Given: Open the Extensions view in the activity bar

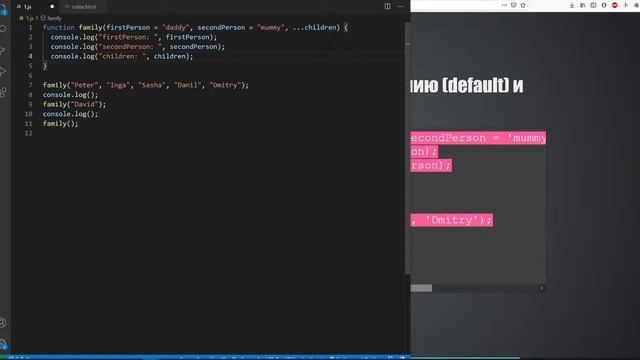Looking at the screenshot, I should pos(3,93).
